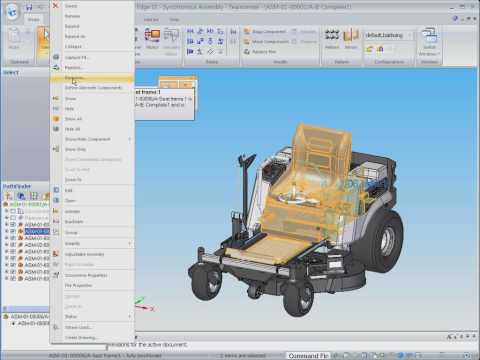The image size is (480, 360).
Task: Click the Replace Part ribbon tool
Action: click(260, 52)
